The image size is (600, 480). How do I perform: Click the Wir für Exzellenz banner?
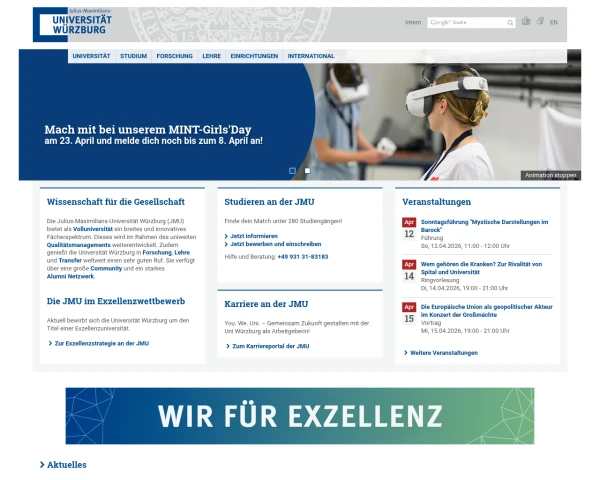300,416
